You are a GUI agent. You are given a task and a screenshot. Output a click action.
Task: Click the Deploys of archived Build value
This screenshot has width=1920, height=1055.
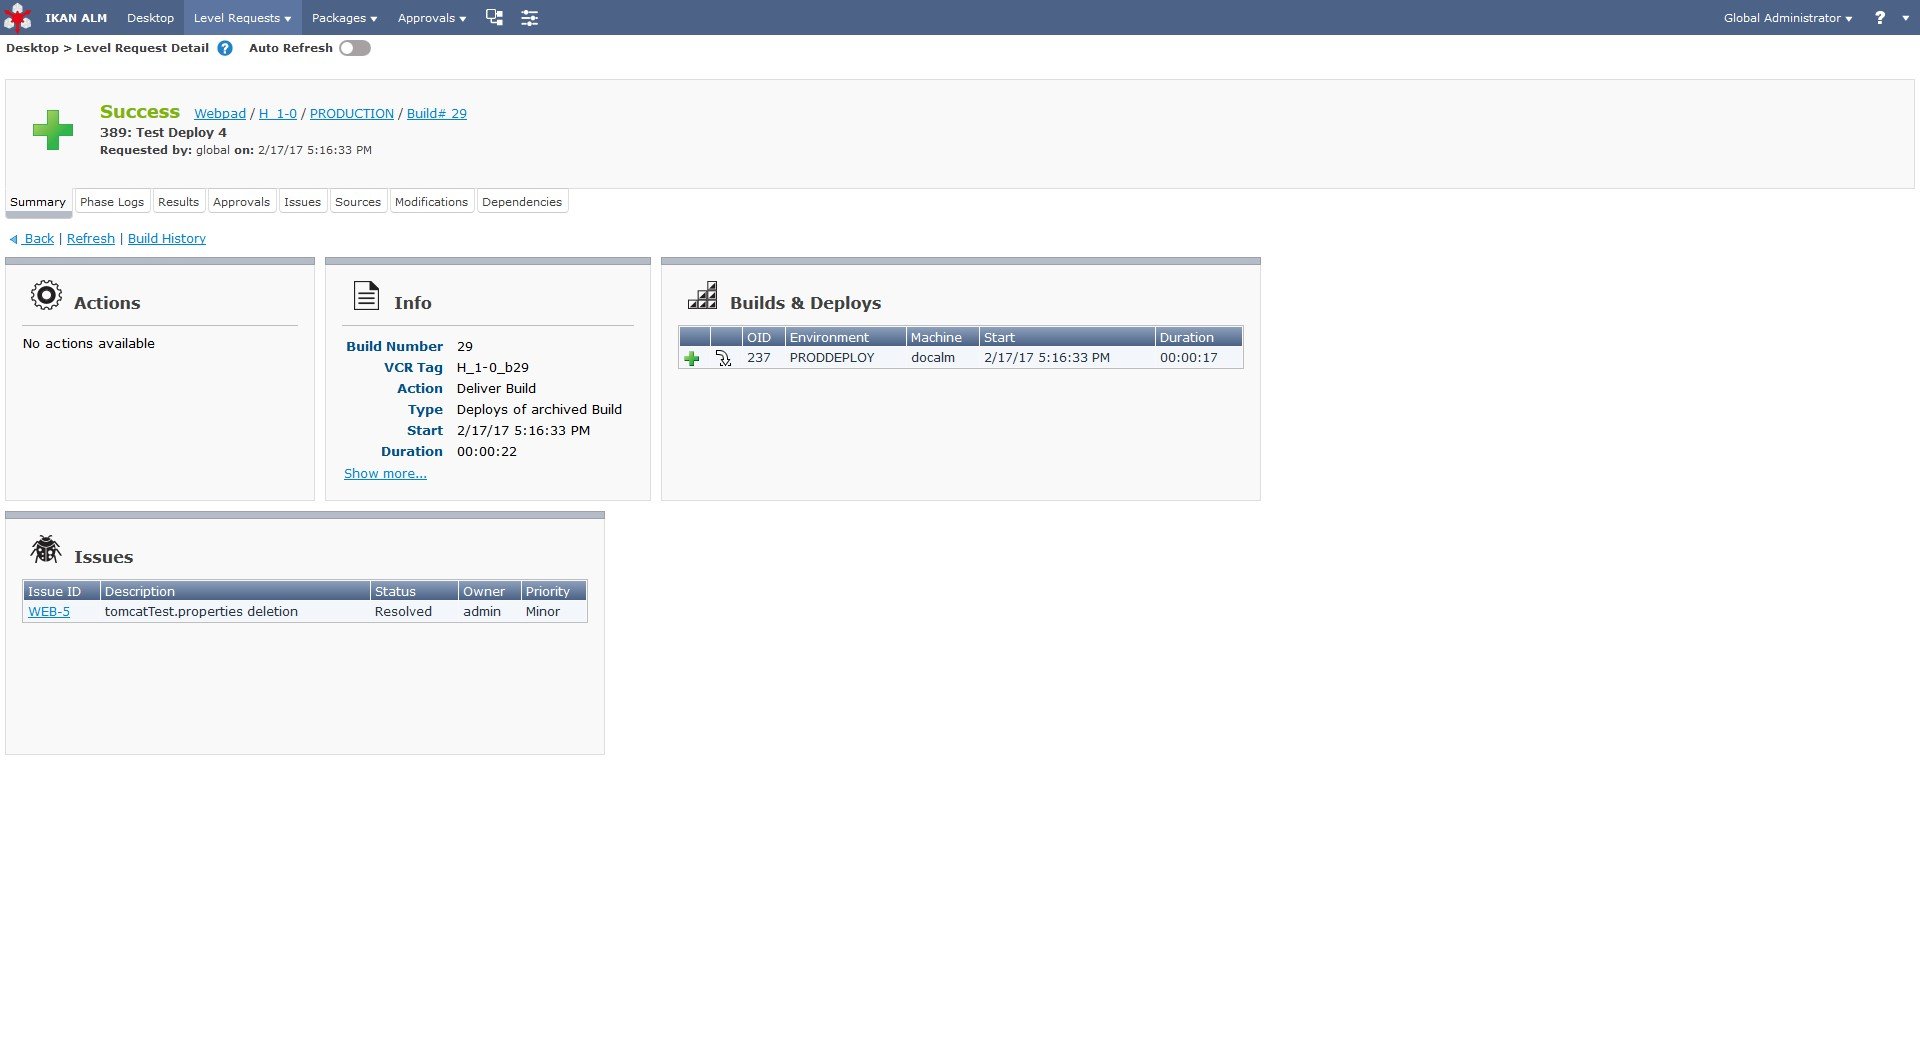[539, 410]
